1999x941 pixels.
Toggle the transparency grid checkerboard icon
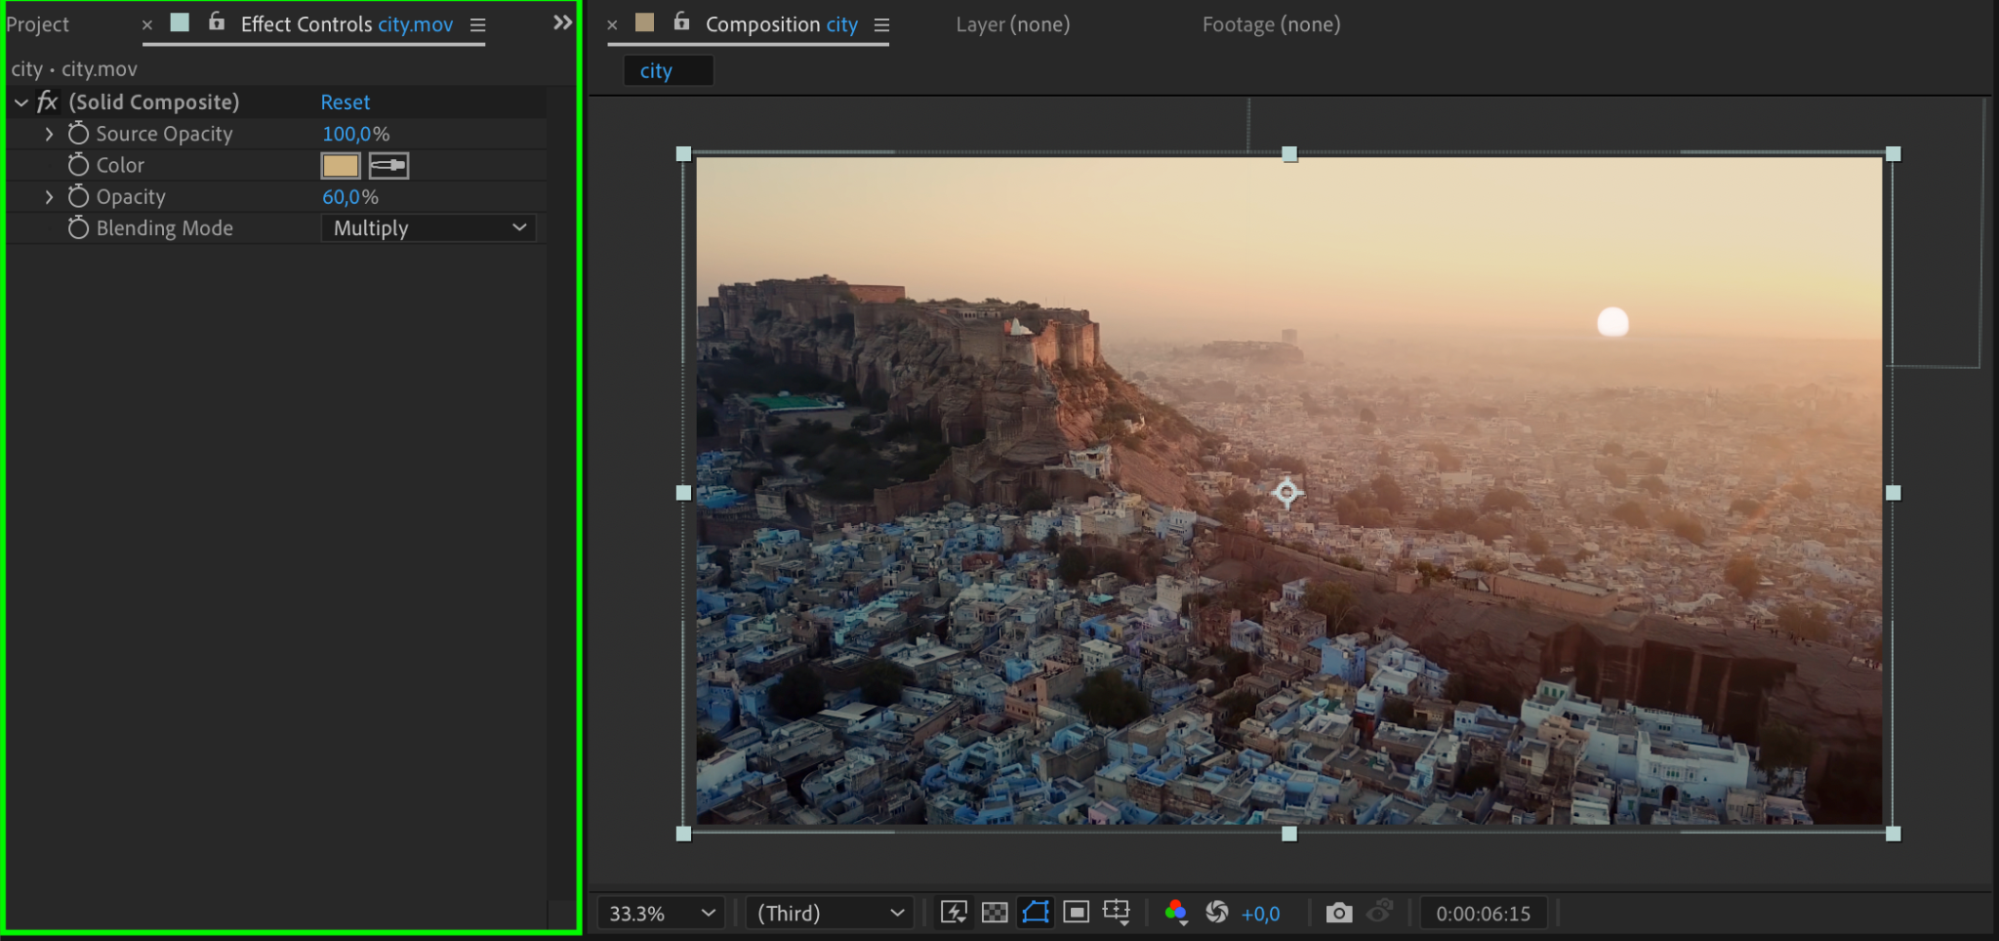click(x=994, y=912)
